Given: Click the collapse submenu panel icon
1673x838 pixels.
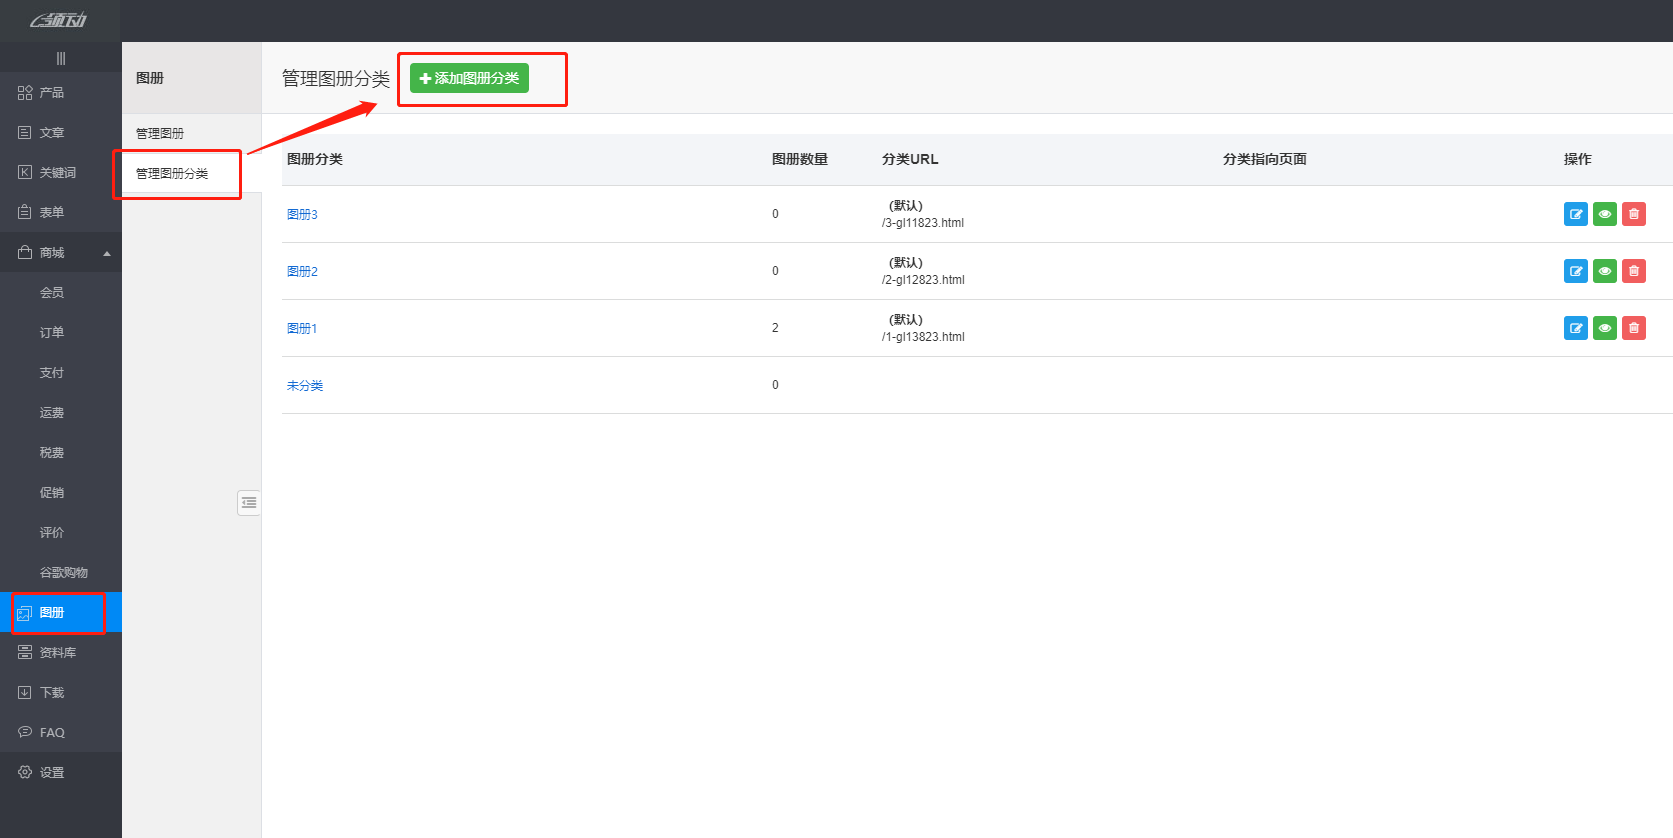Looking at the screenshot, I should 249,502.
